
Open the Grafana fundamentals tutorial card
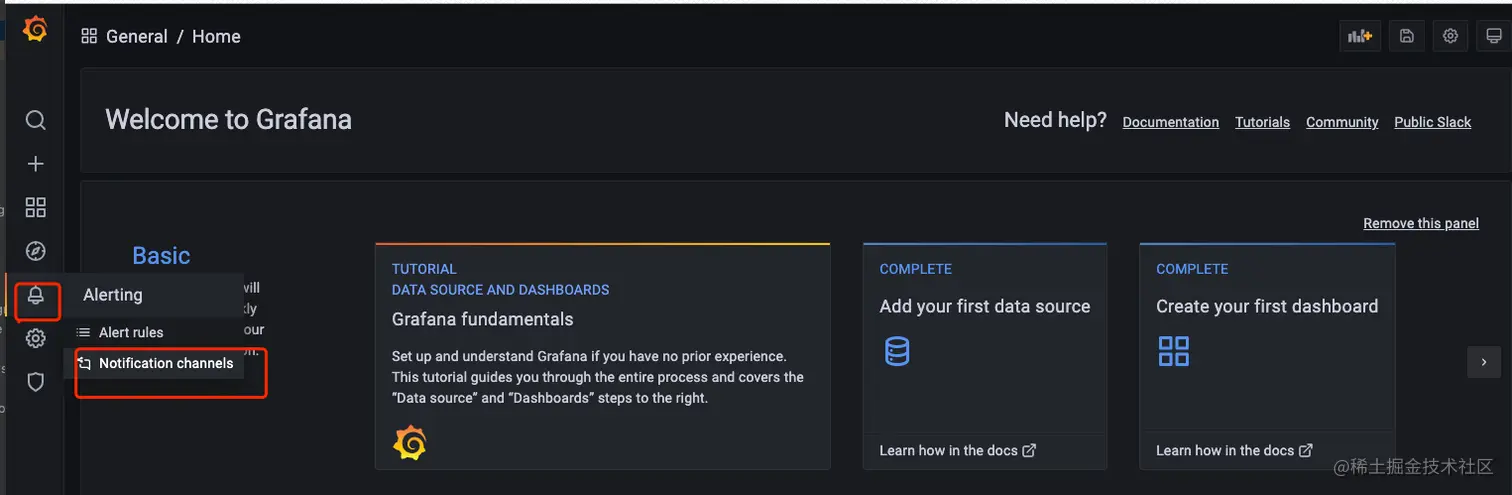(x=602, y=355)
